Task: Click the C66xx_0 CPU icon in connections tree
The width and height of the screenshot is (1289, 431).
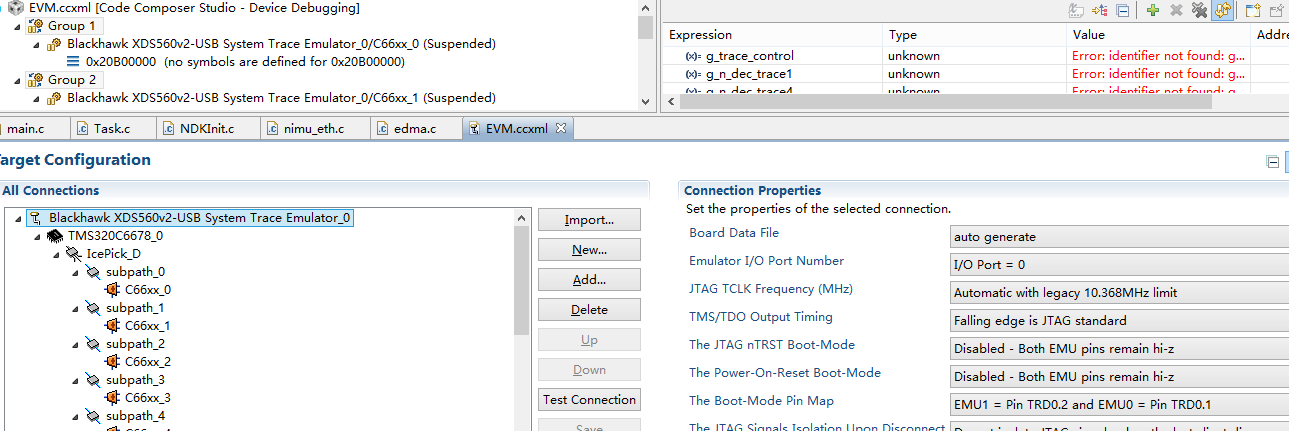Action: (111, 290)
